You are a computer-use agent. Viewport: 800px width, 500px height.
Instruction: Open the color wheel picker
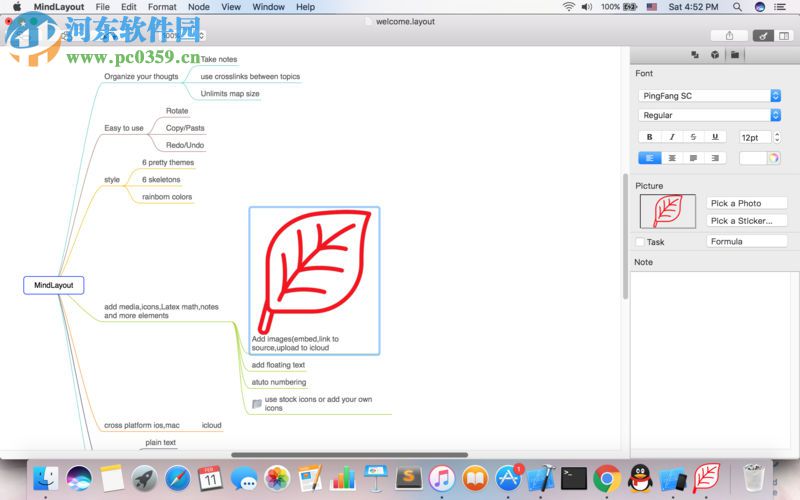pyautogui.click(x=773, y=158)
